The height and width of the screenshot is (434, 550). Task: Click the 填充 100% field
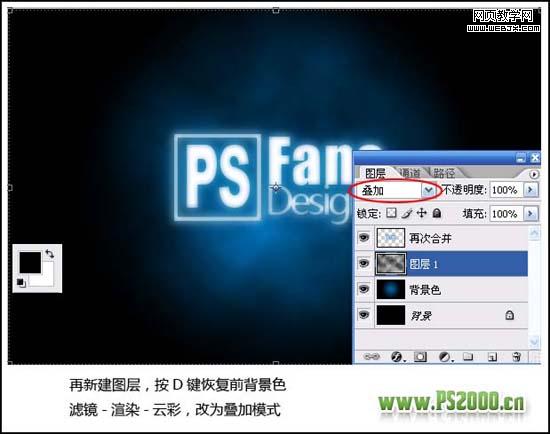tap(505, 213)
